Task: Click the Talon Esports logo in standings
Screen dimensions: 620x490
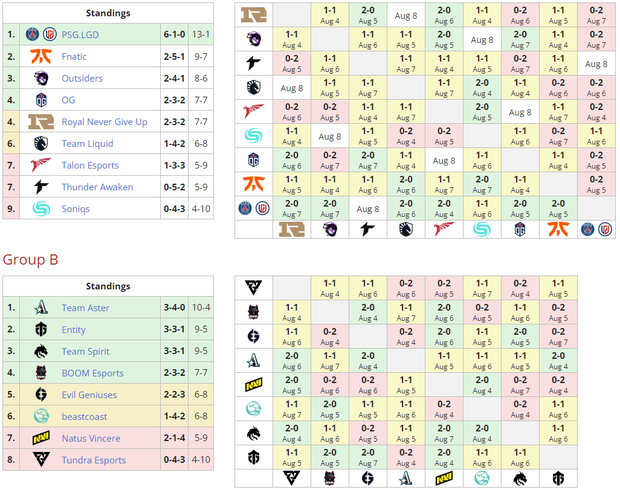Action: coord(41,165)
